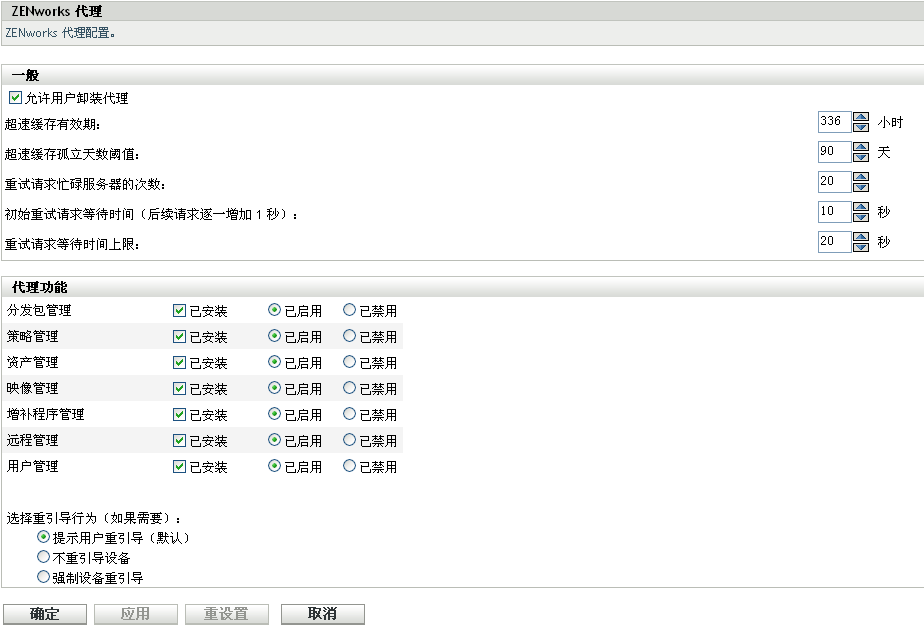Image resolution: width=924 pixels, height=631 pixels.
Task: Increase 重试请求等待时间上限 with up arrow
Action: (x=860, y=236)
